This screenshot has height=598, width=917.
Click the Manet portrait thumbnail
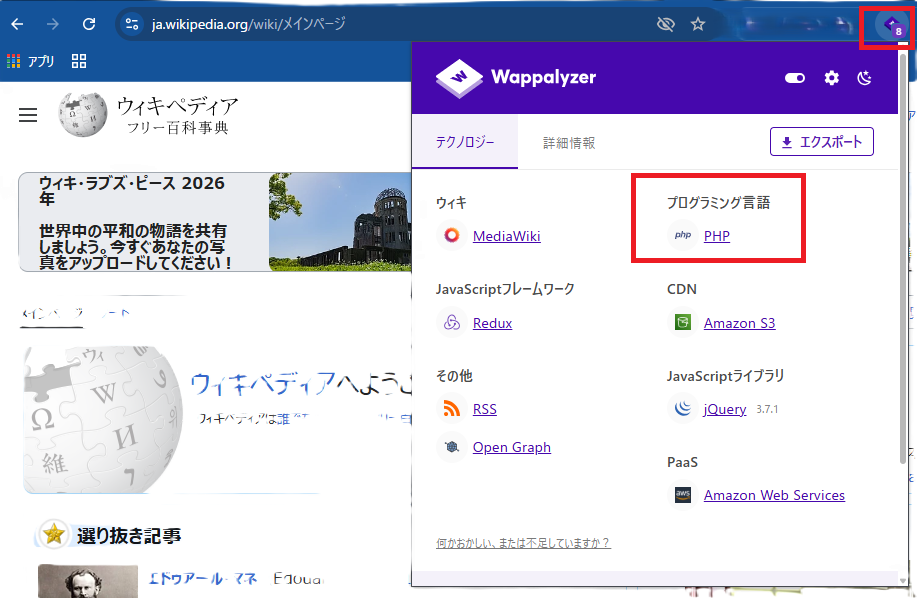(88, 581)
